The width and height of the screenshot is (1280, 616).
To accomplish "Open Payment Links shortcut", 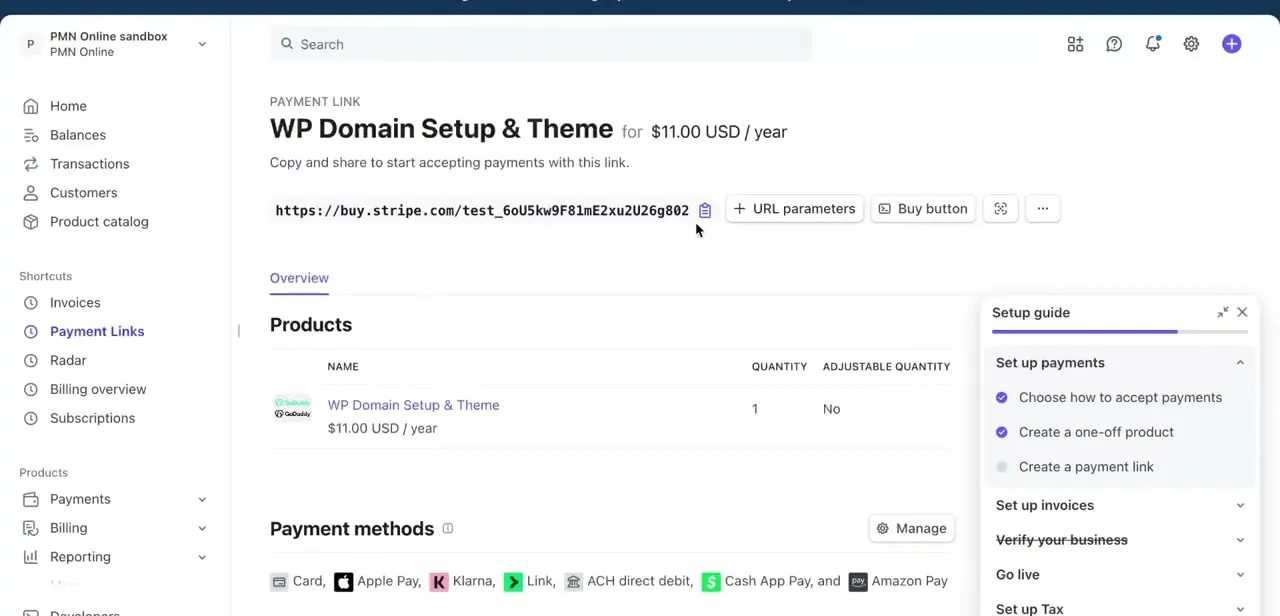I will click(x=97, y=332).
